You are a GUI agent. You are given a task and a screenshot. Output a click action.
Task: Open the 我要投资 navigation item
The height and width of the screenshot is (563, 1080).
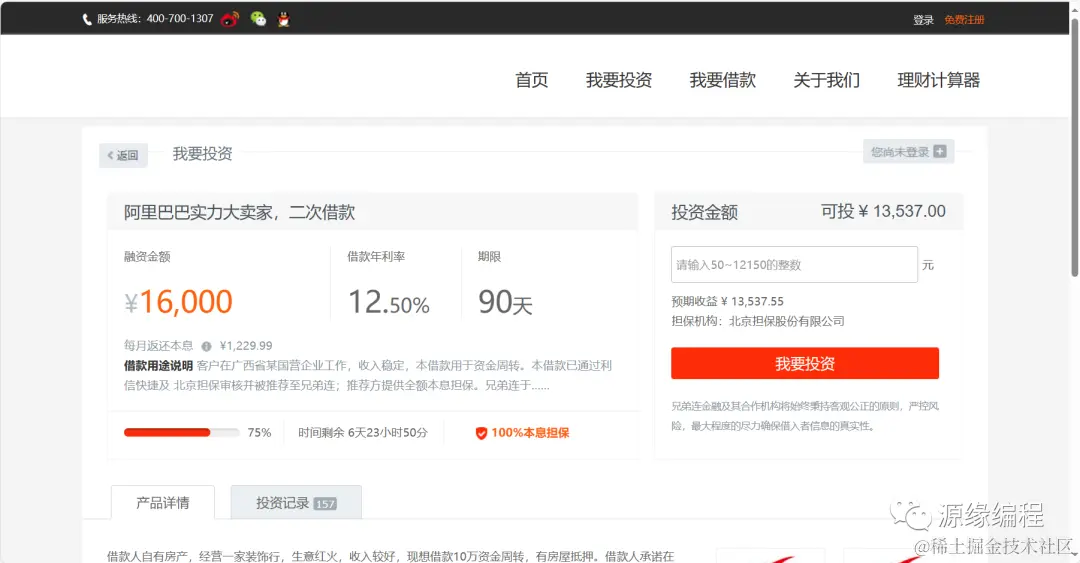pos(619,80)
